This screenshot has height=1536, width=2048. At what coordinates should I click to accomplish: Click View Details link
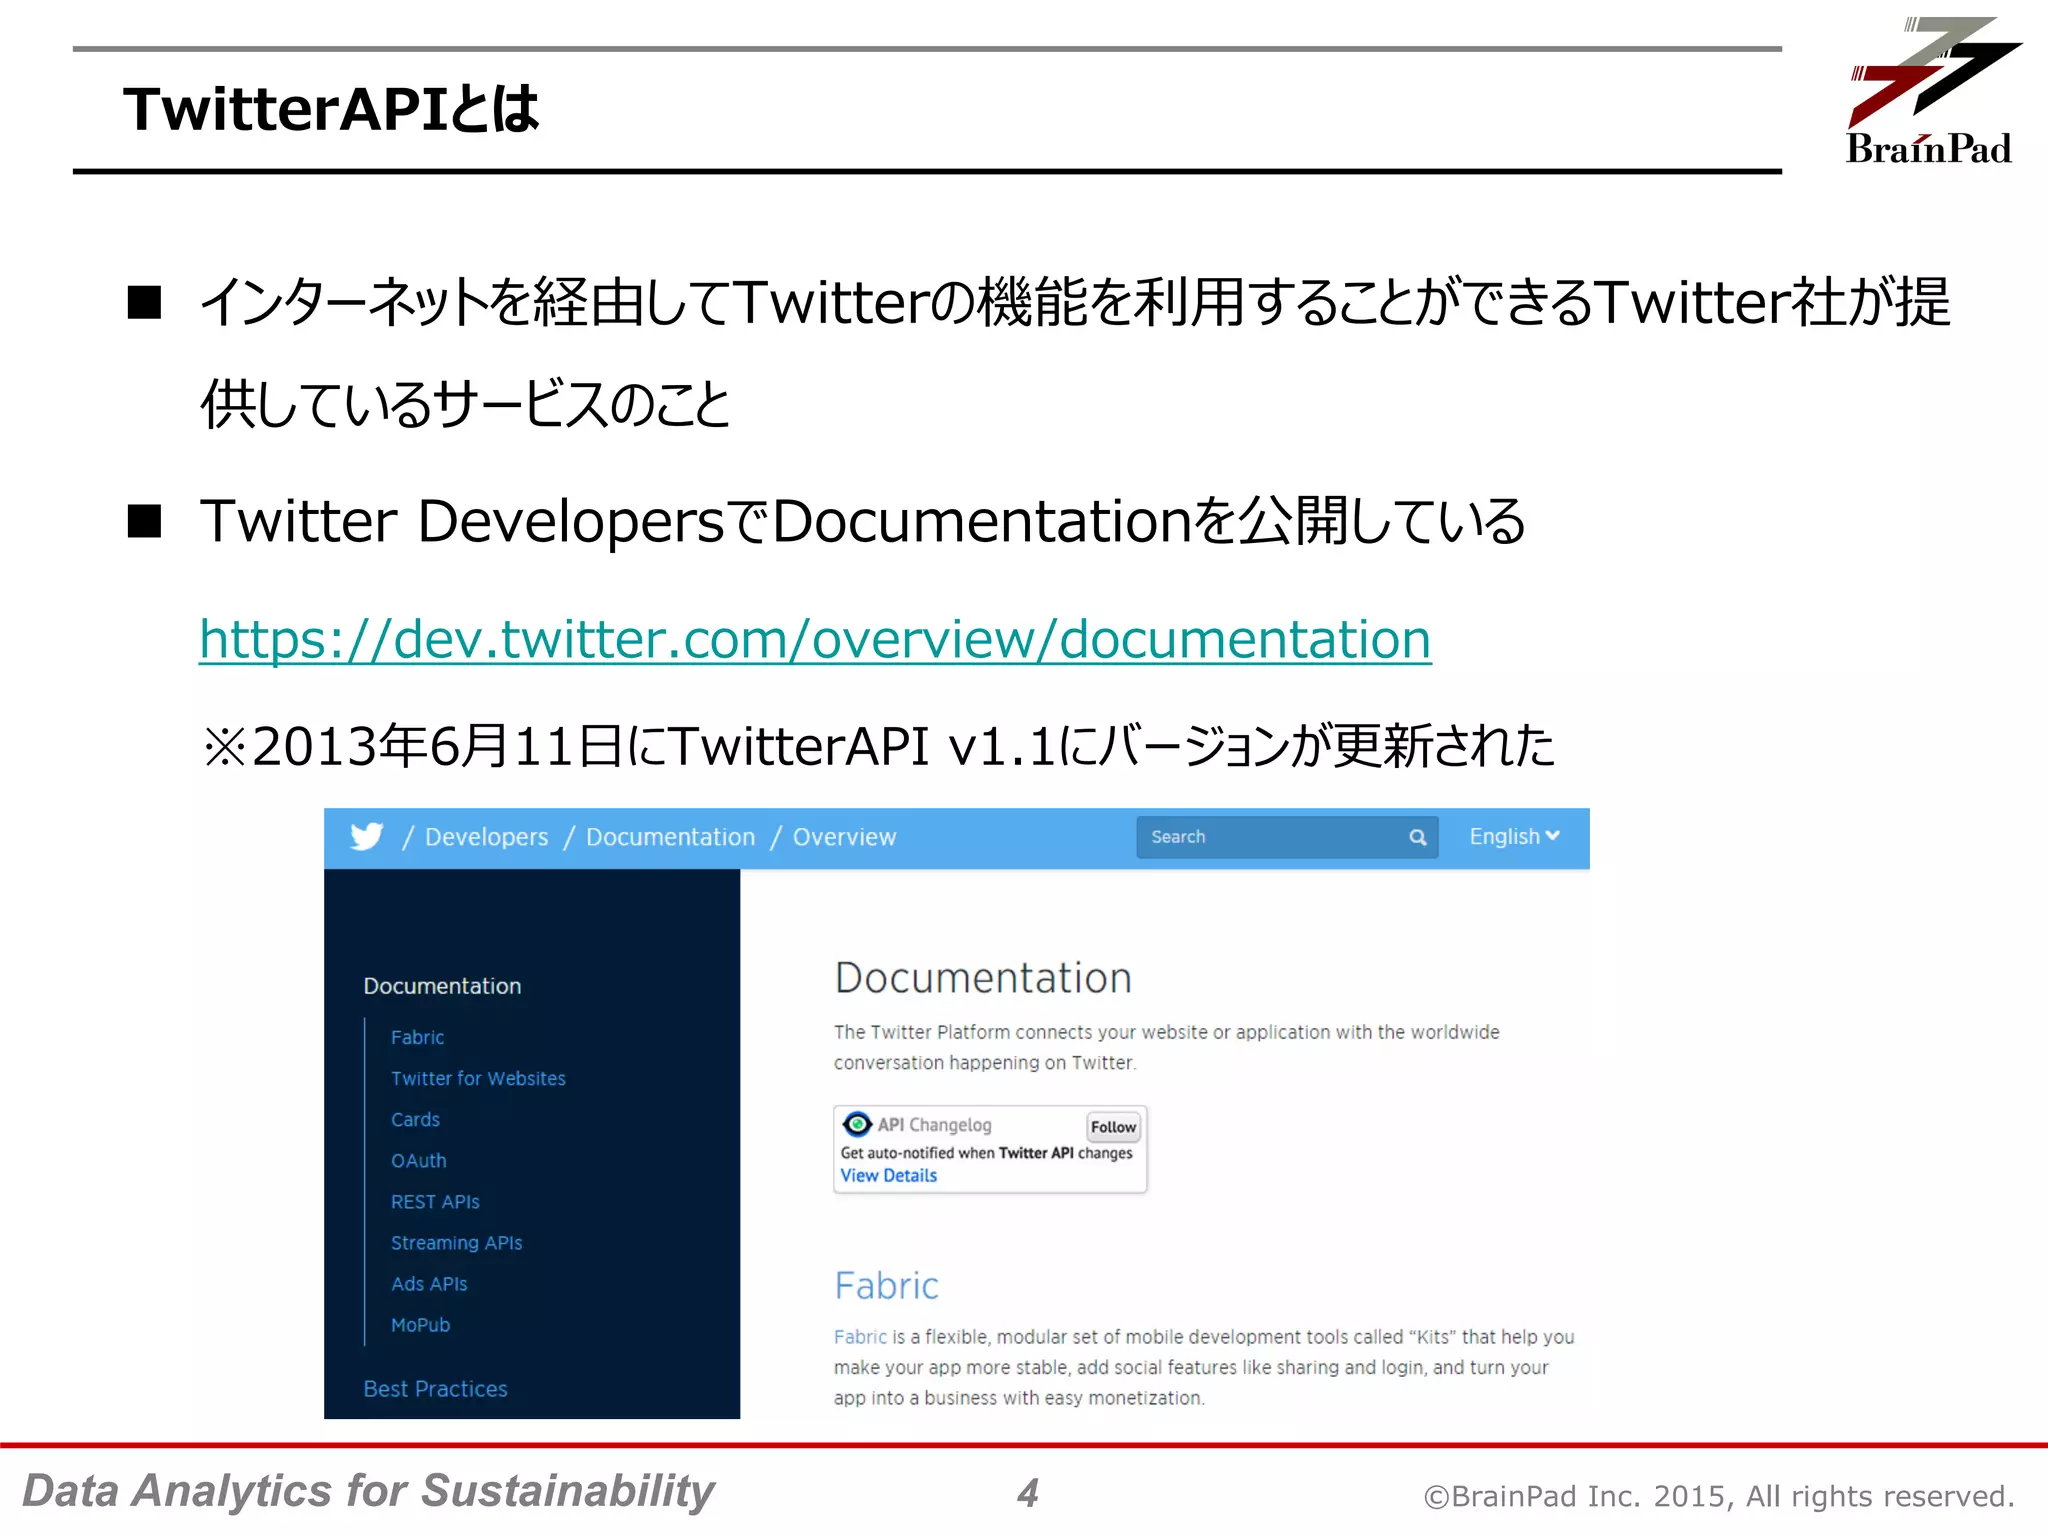tap(888, 1176)
